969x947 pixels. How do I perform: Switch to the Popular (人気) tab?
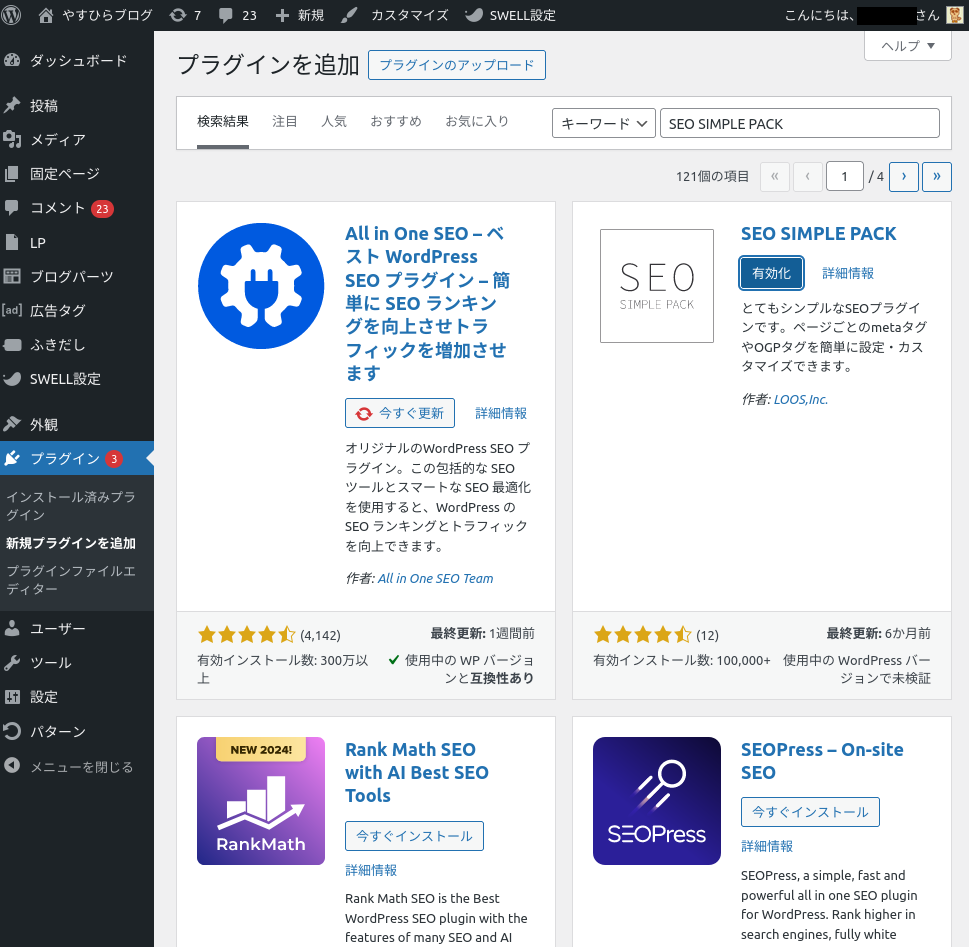point(334,121)
